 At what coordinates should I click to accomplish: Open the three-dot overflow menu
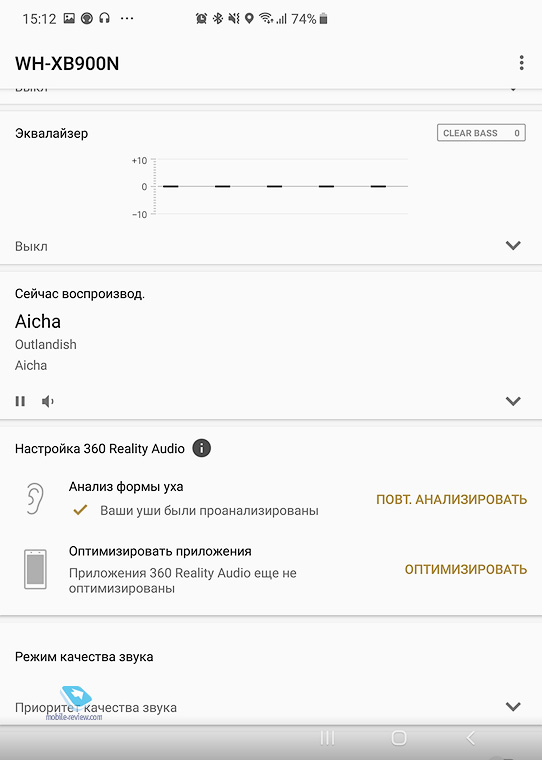point(521,63)
